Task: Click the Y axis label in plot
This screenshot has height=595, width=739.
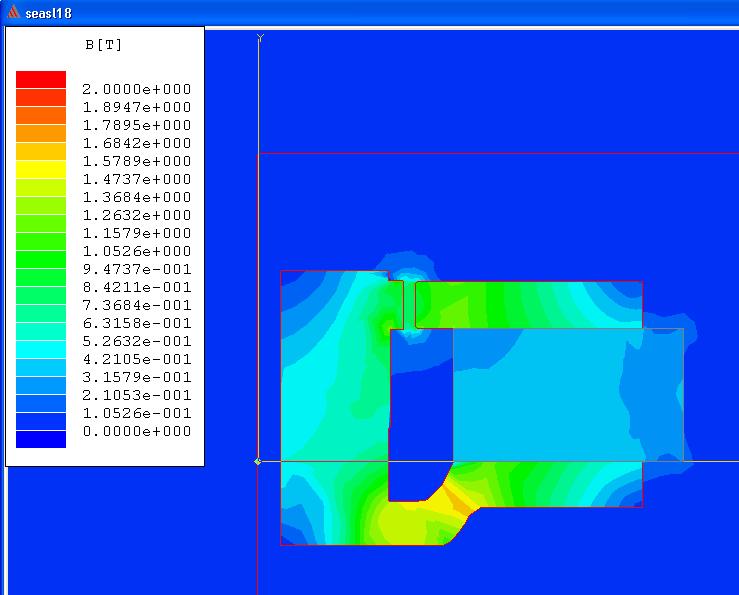Action: point(260,38)
